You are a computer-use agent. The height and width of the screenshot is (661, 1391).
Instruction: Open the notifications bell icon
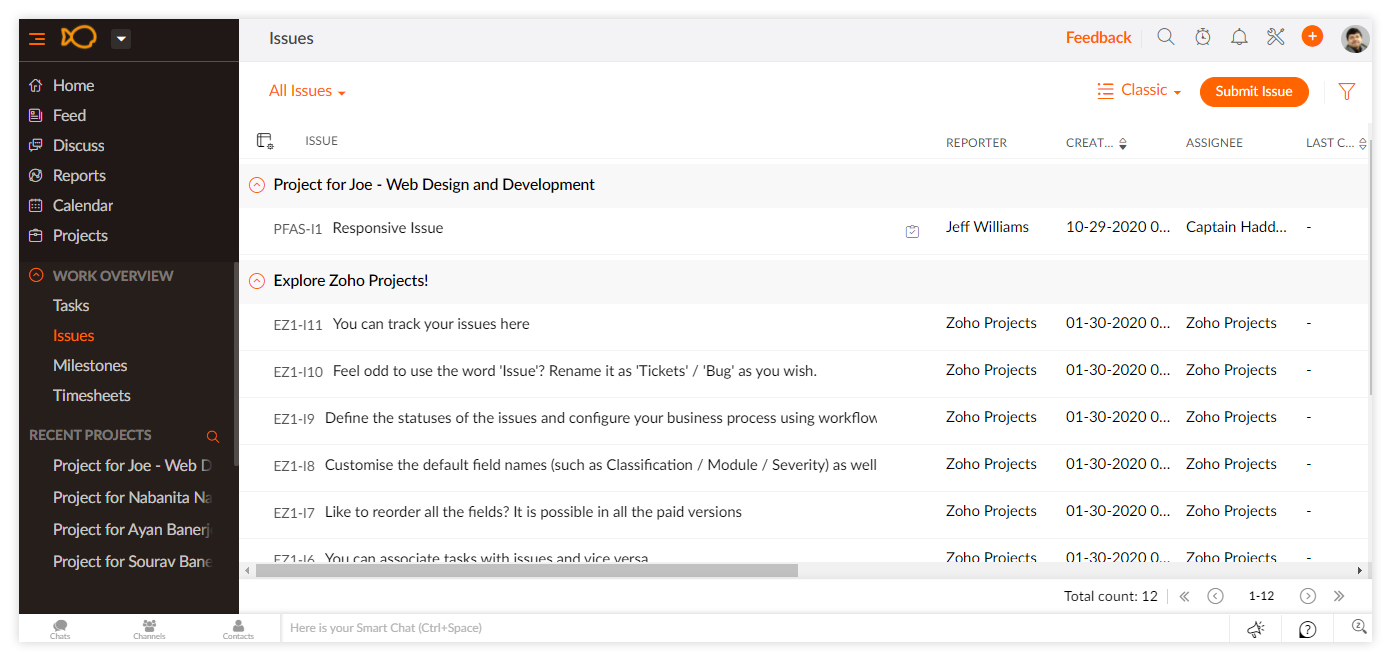tap(1239, 37)
